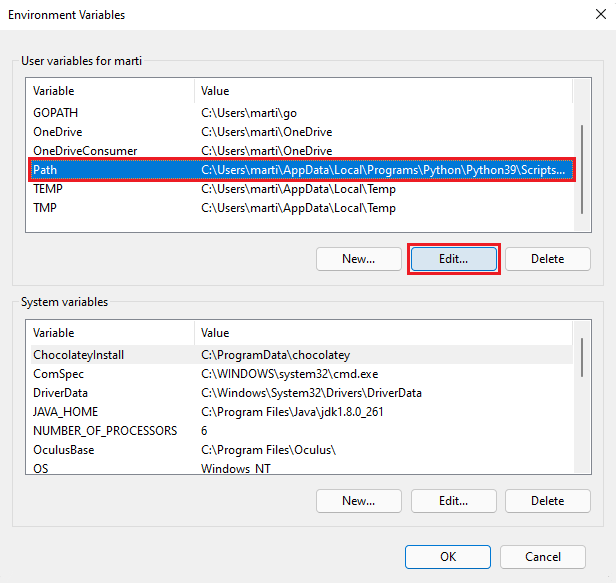
Task: Select the JAVA_HOME system variable
Action: [65, 411]
